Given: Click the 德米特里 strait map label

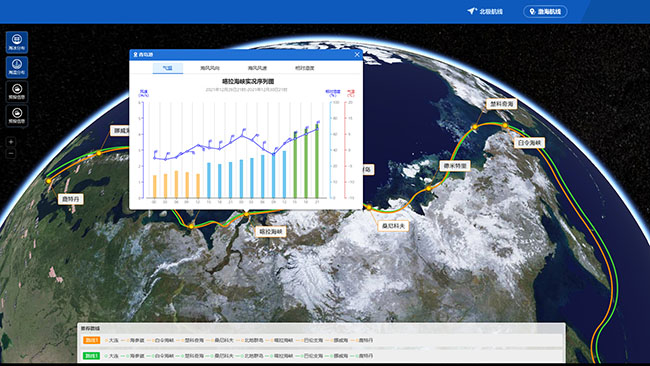Looking at the screenshot, I should pos(455,166).
